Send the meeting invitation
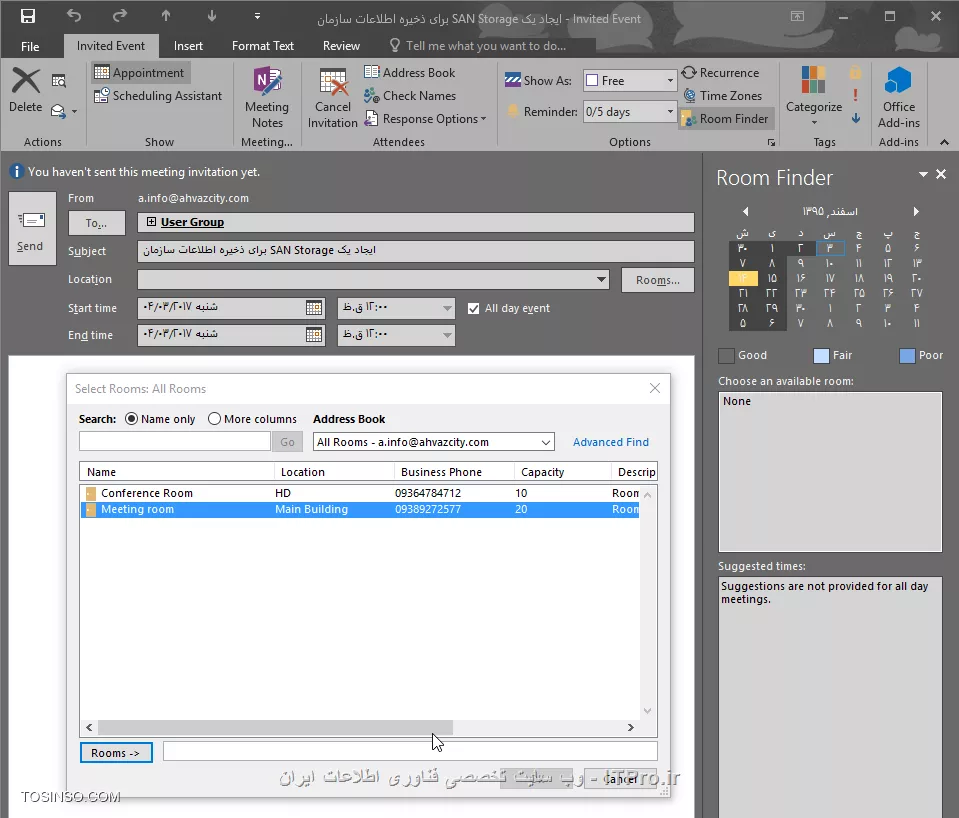Viewport: 959px width, 818px height. (x=31, y=229)
